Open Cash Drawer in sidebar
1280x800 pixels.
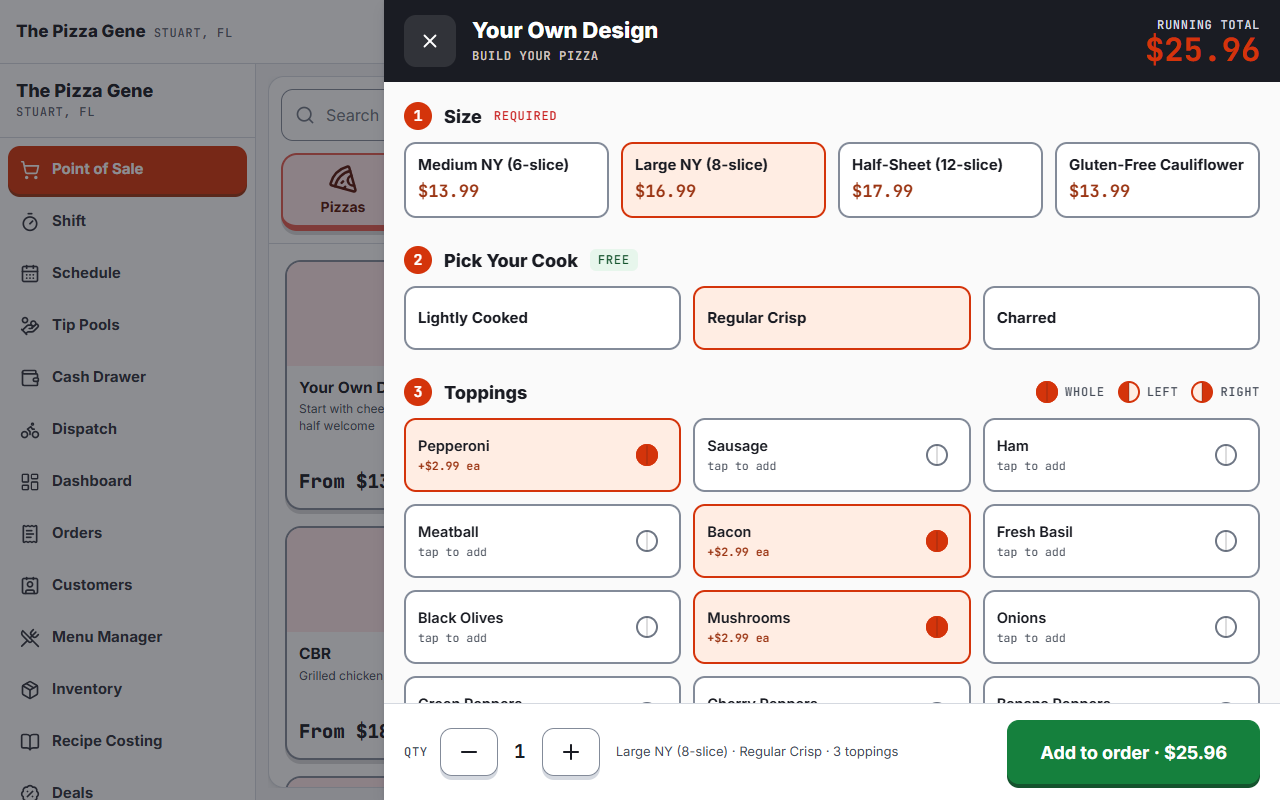coord(127,377)
